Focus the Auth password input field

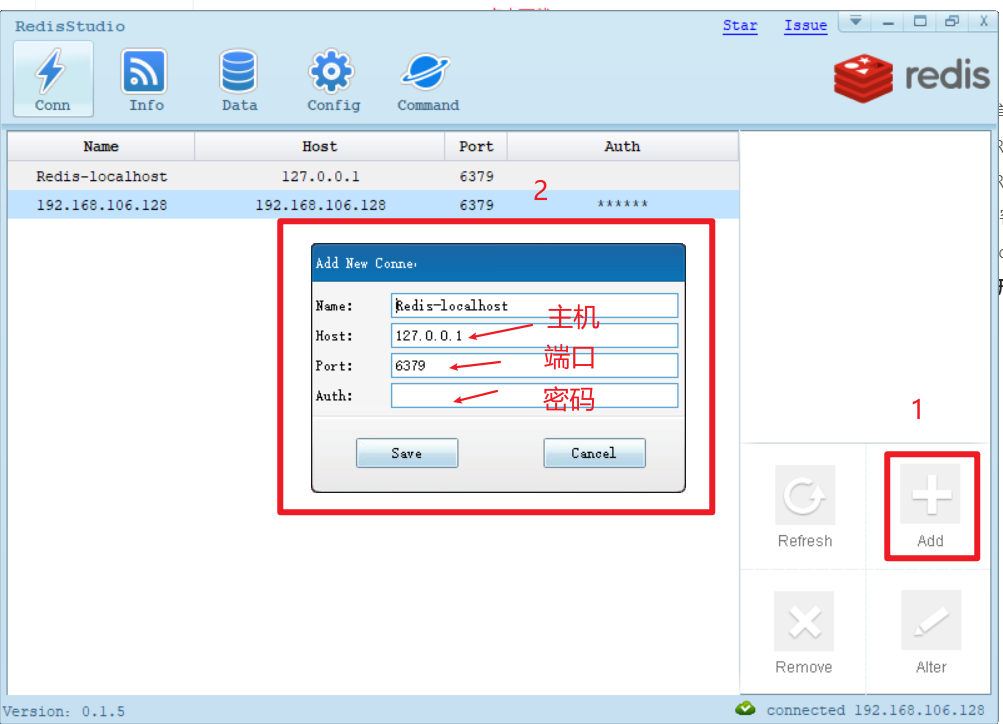point(534,395)
